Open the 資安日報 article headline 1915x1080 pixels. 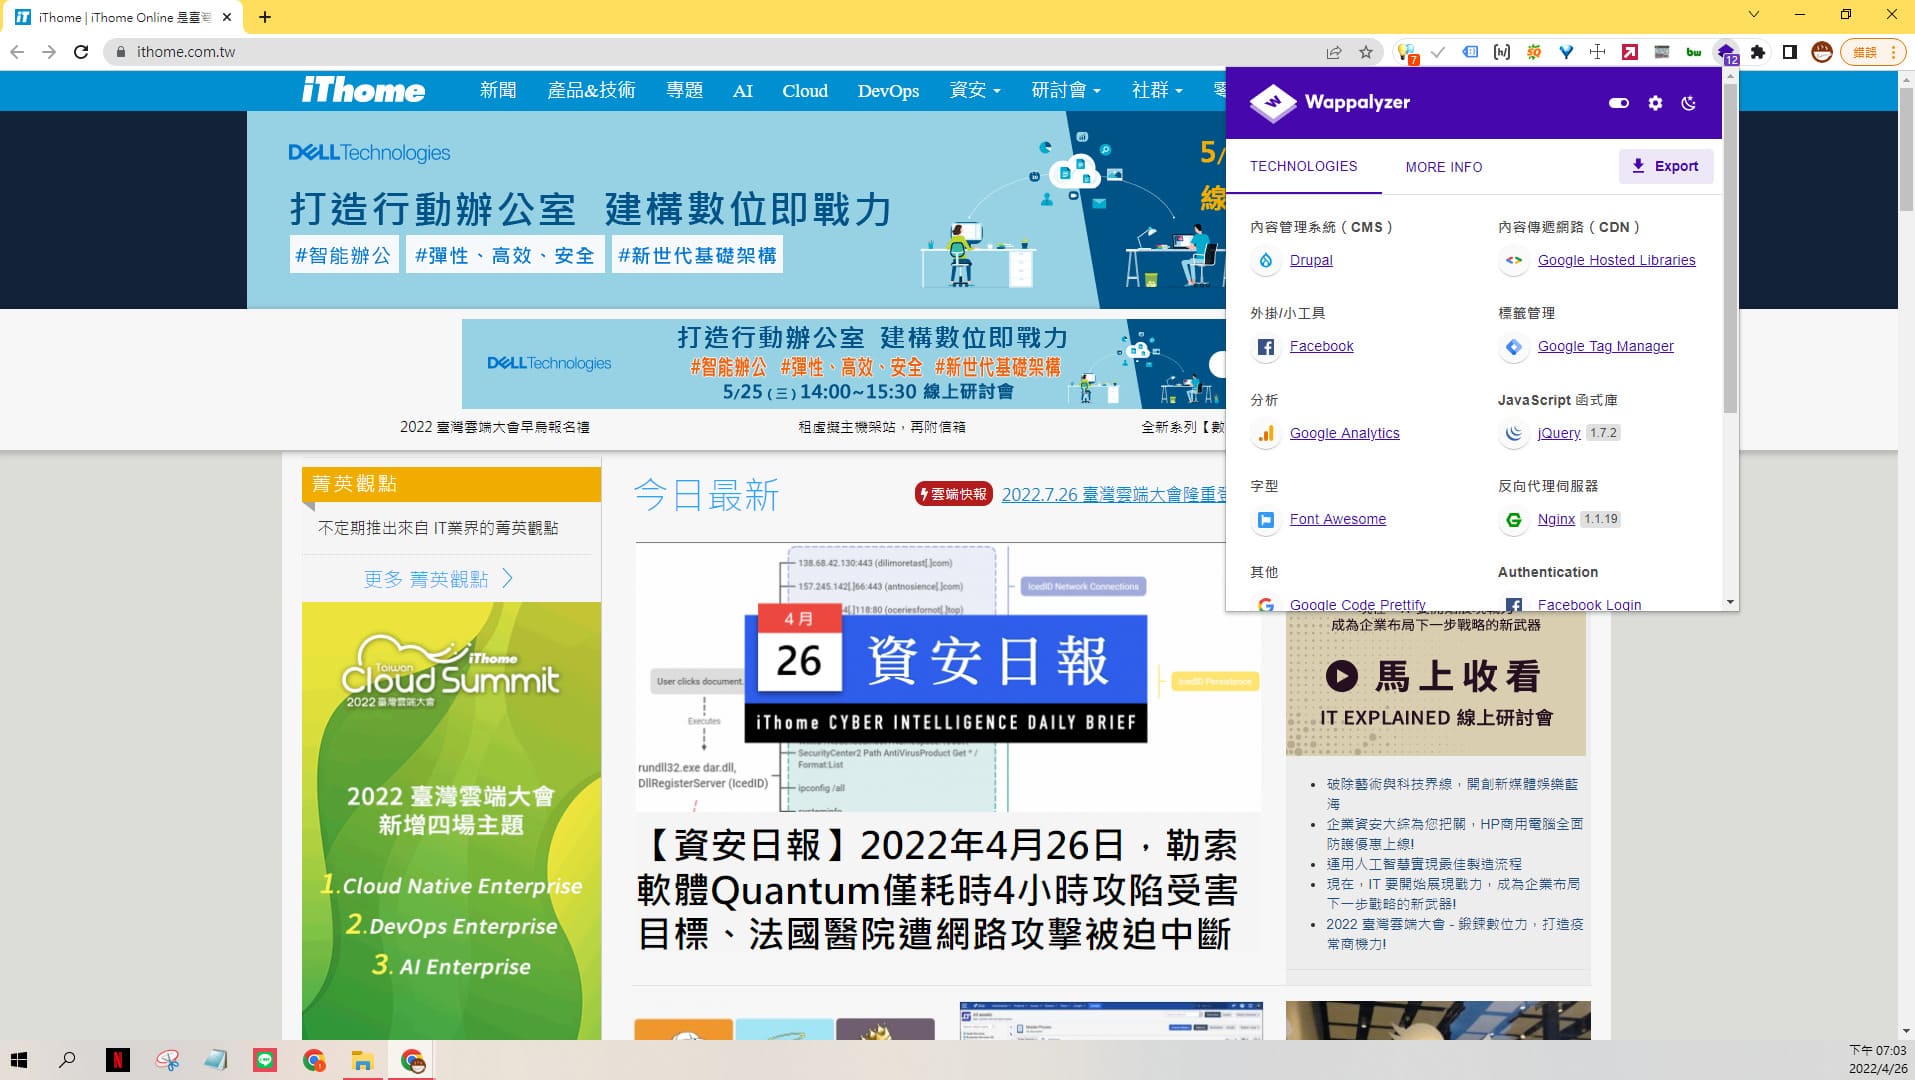coord(937,889)
